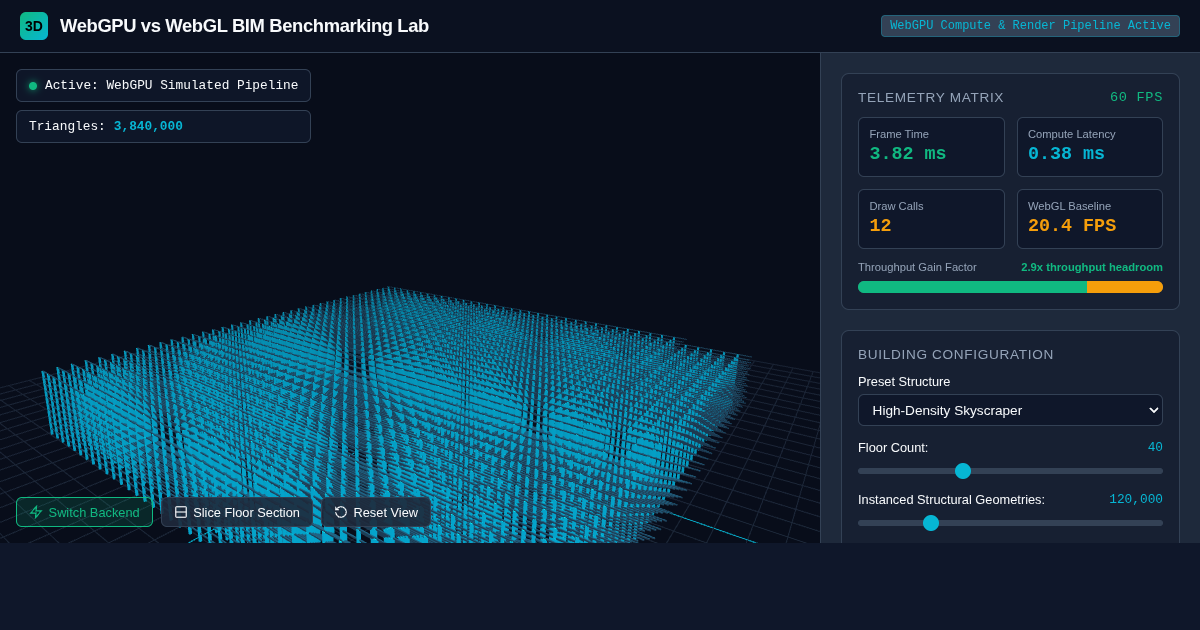Screen dimensions: 1200x630
Task: Click the Triangles value 3,840,000
Action: point(148,127)
